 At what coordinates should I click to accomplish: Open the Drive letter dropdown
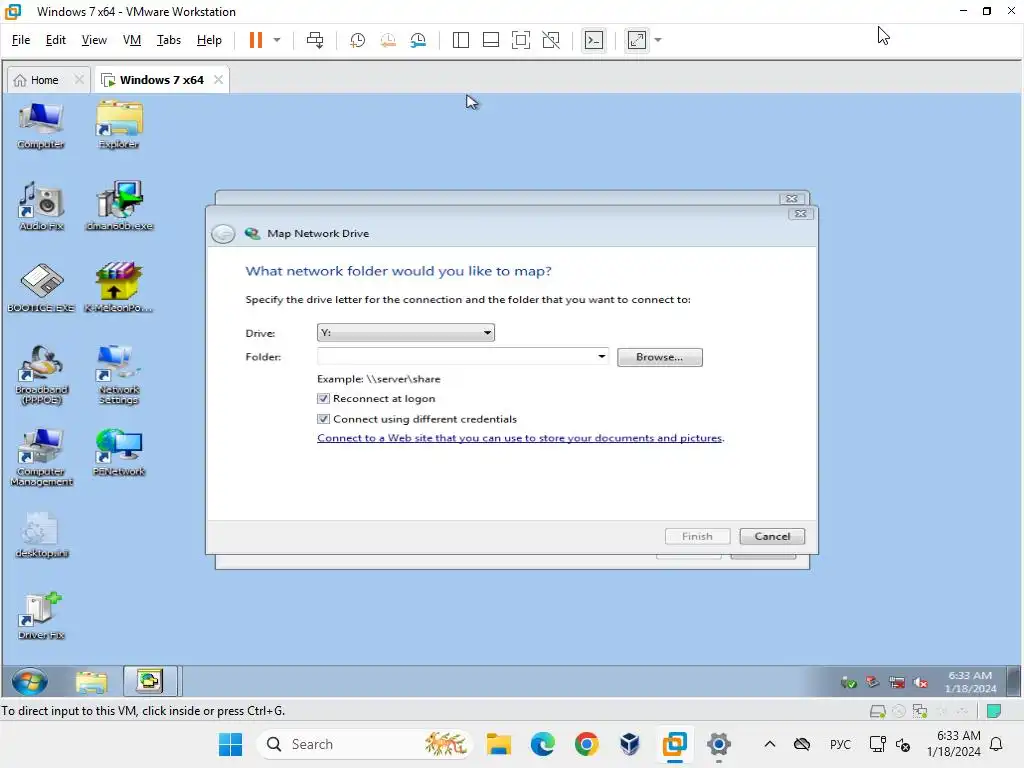pyautogui.click(x=406, y=332)
